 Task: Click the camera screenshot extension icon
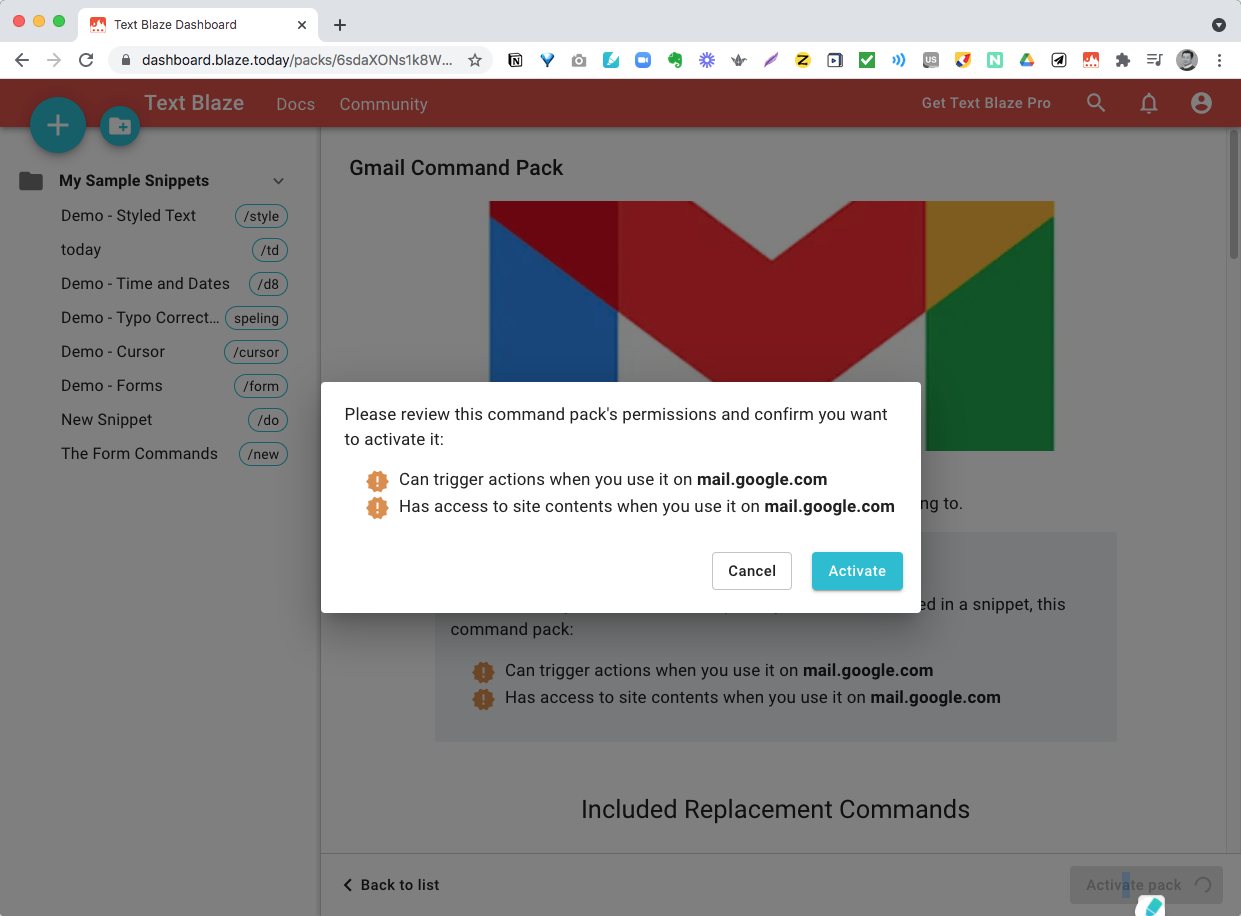[579, 60]
